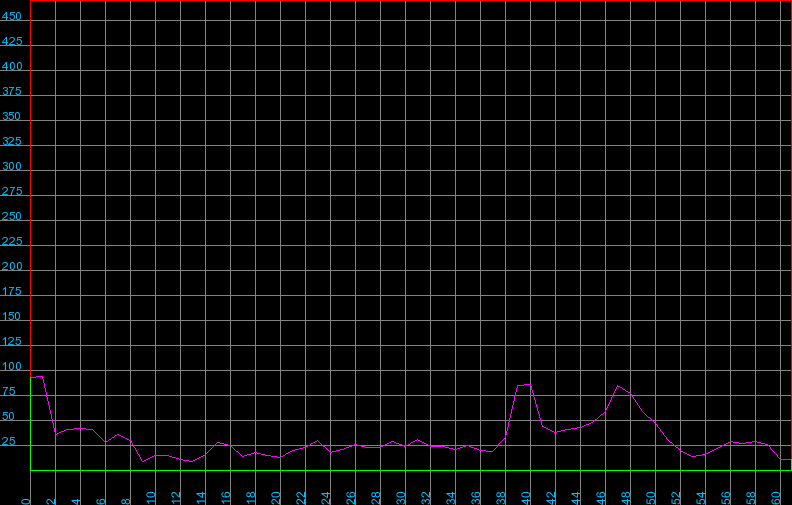Select the 52 X-axis label
792x505 pixels.
click(x=676, y=497)
